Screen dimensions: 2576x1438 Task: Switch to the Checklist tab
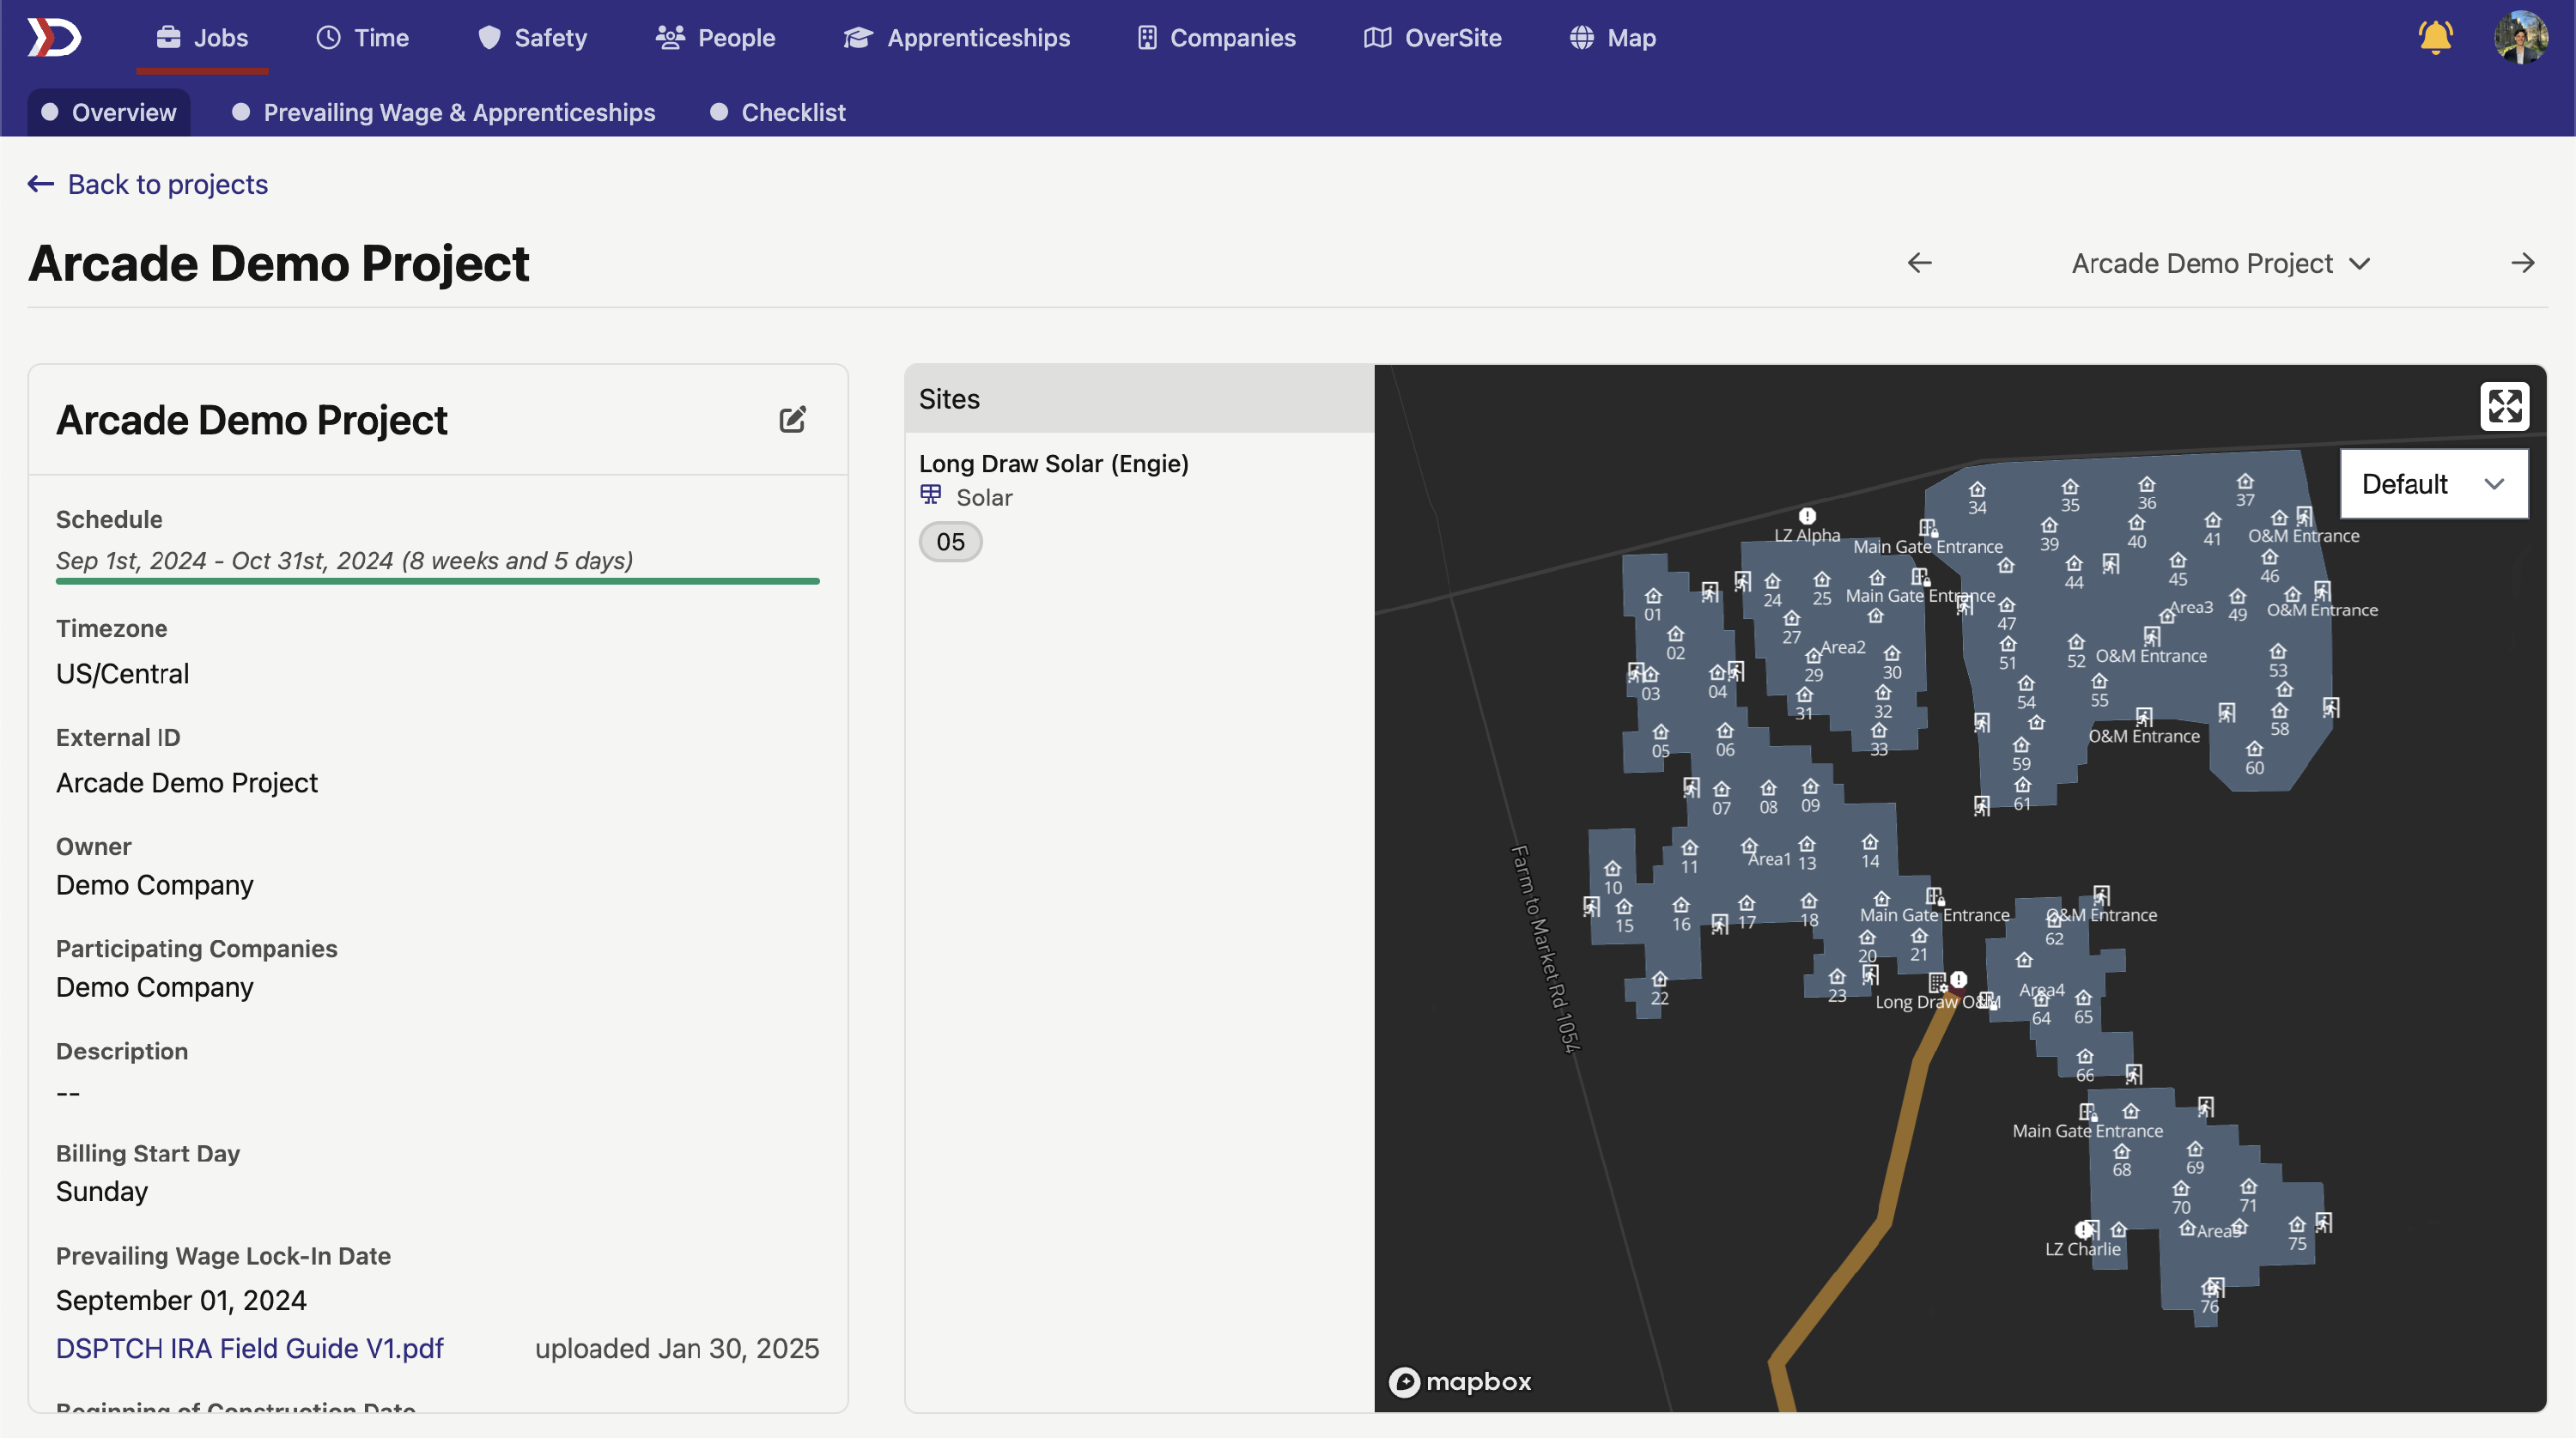pyautogui.click(x=777, y=112)
